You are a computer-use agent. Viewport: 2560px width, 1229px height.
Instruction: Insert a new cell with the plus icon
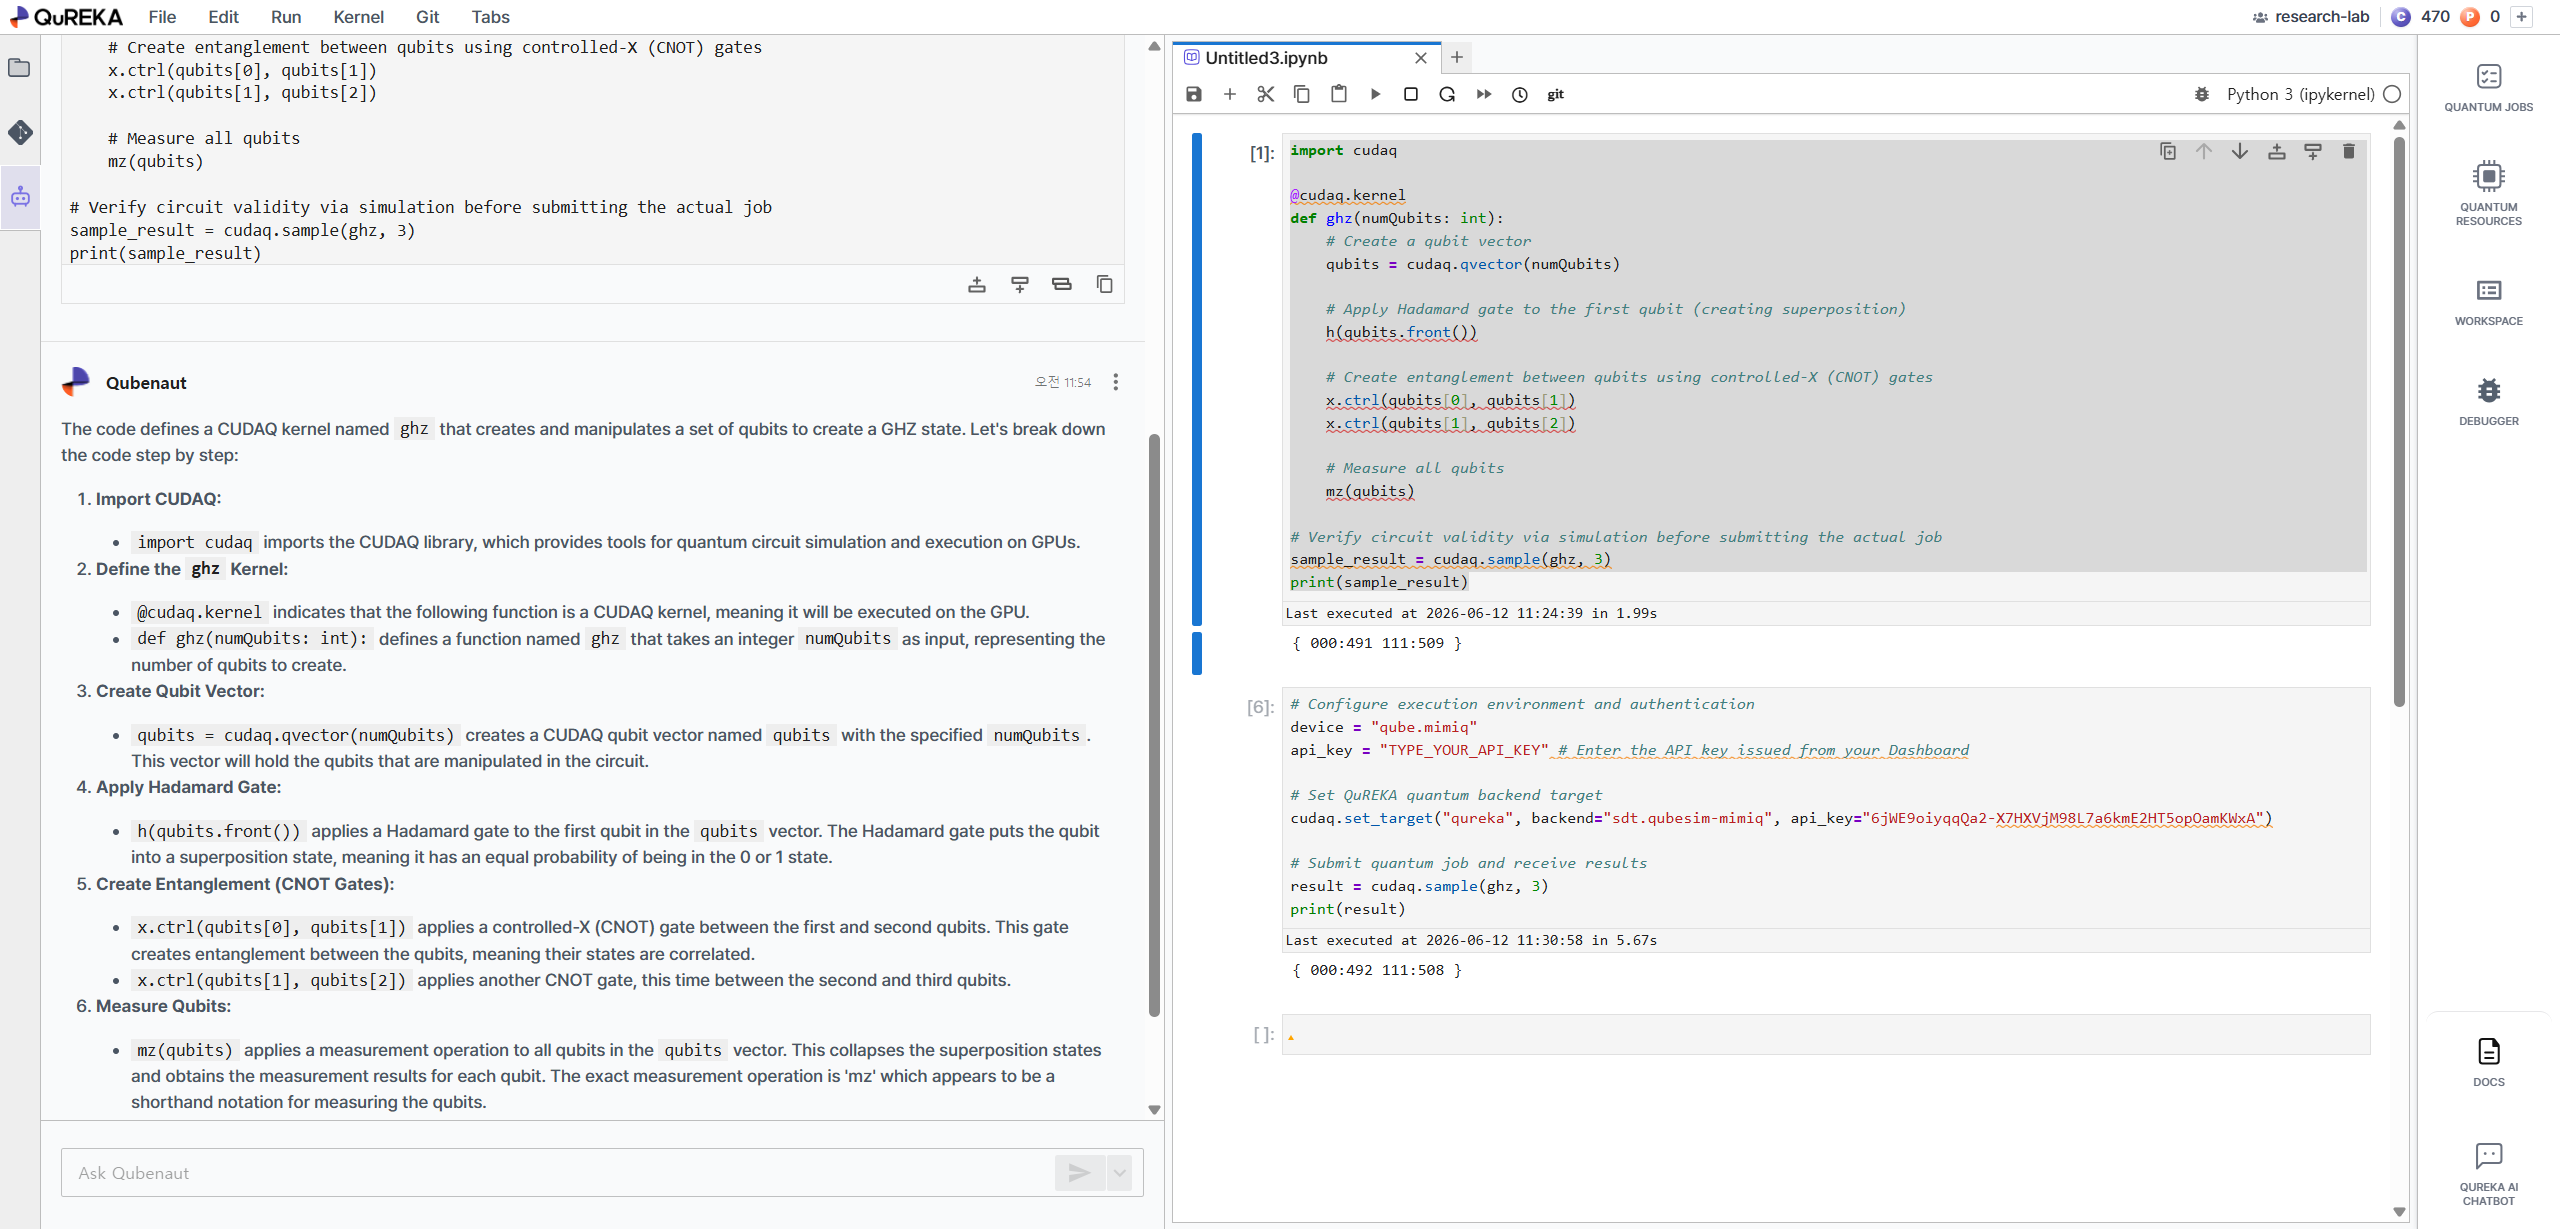(x=1230, y=94)
